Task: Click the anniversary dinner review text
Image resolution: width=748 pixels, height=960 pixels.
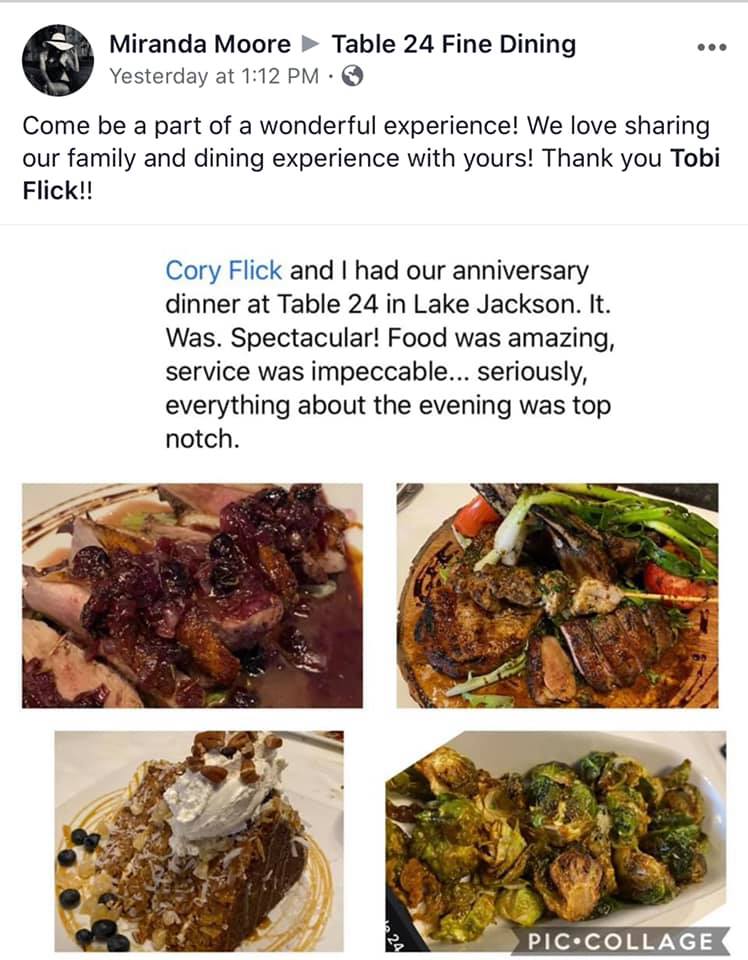Action: pyautogui.click(x=388, y=354)
